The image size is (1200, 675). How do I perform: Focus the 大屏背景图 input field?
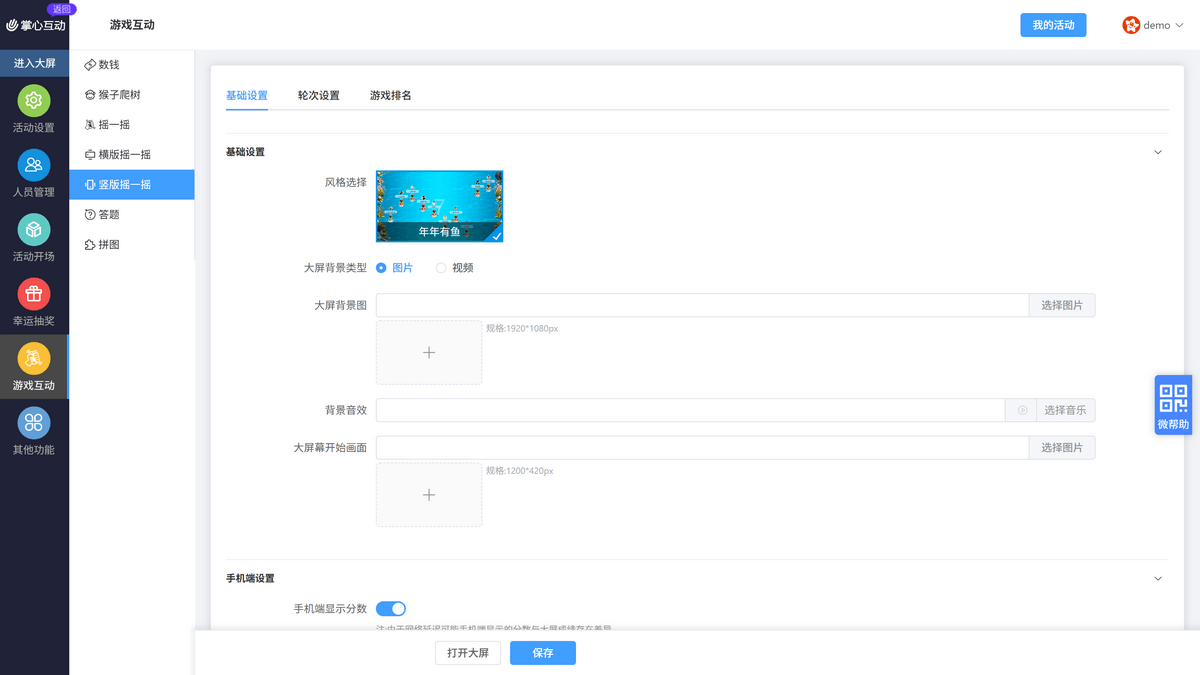(x=702, y=305)
